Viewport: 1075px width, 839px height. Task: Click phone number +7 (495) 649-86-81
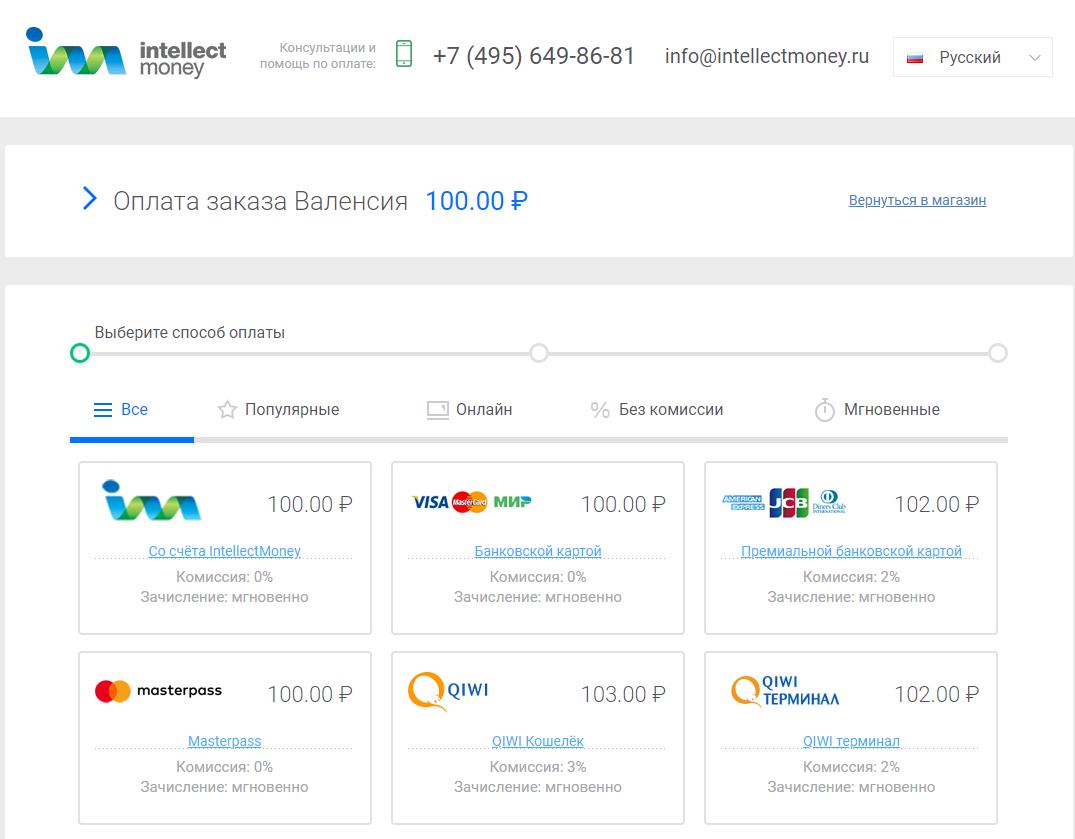[533, 56]
